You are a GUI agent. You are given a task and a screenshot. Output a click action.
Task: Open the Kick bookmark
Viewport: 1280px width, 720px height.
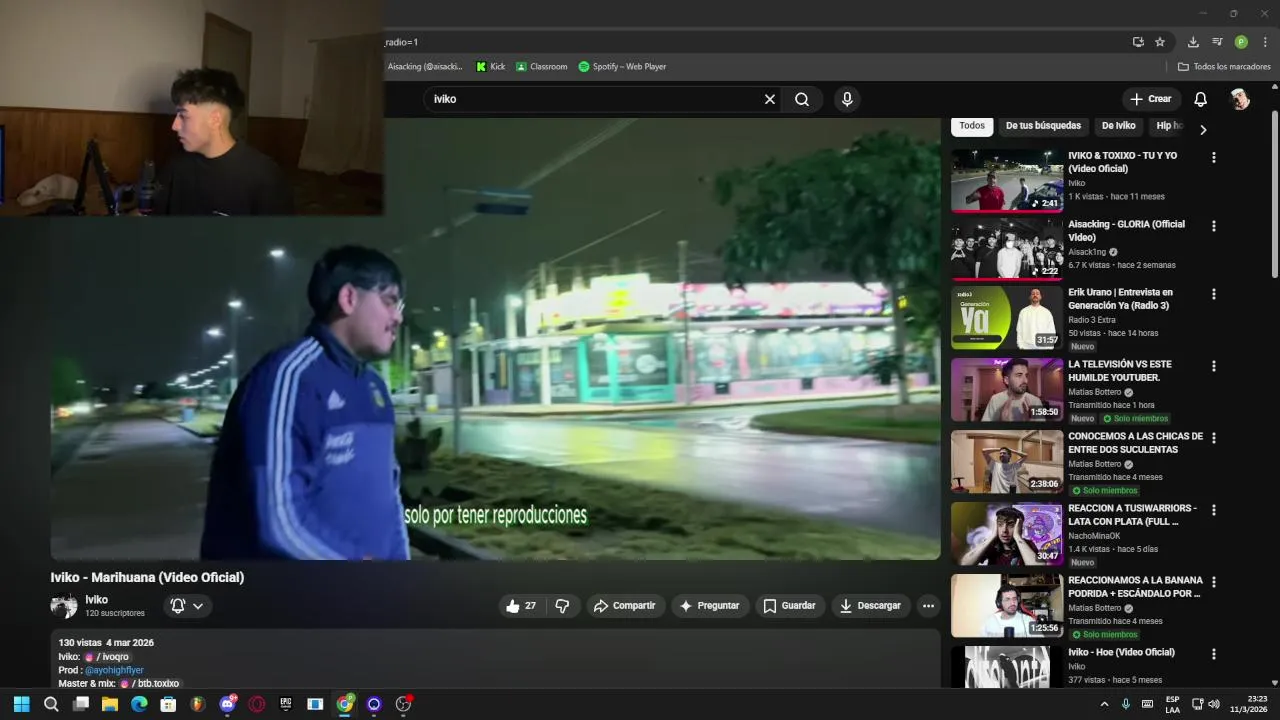click(490, 67)
